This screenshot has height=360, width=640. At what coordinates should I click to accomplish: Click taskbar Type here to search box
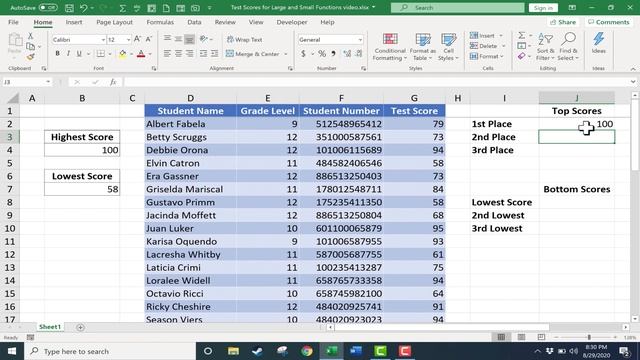coord(110,351)
